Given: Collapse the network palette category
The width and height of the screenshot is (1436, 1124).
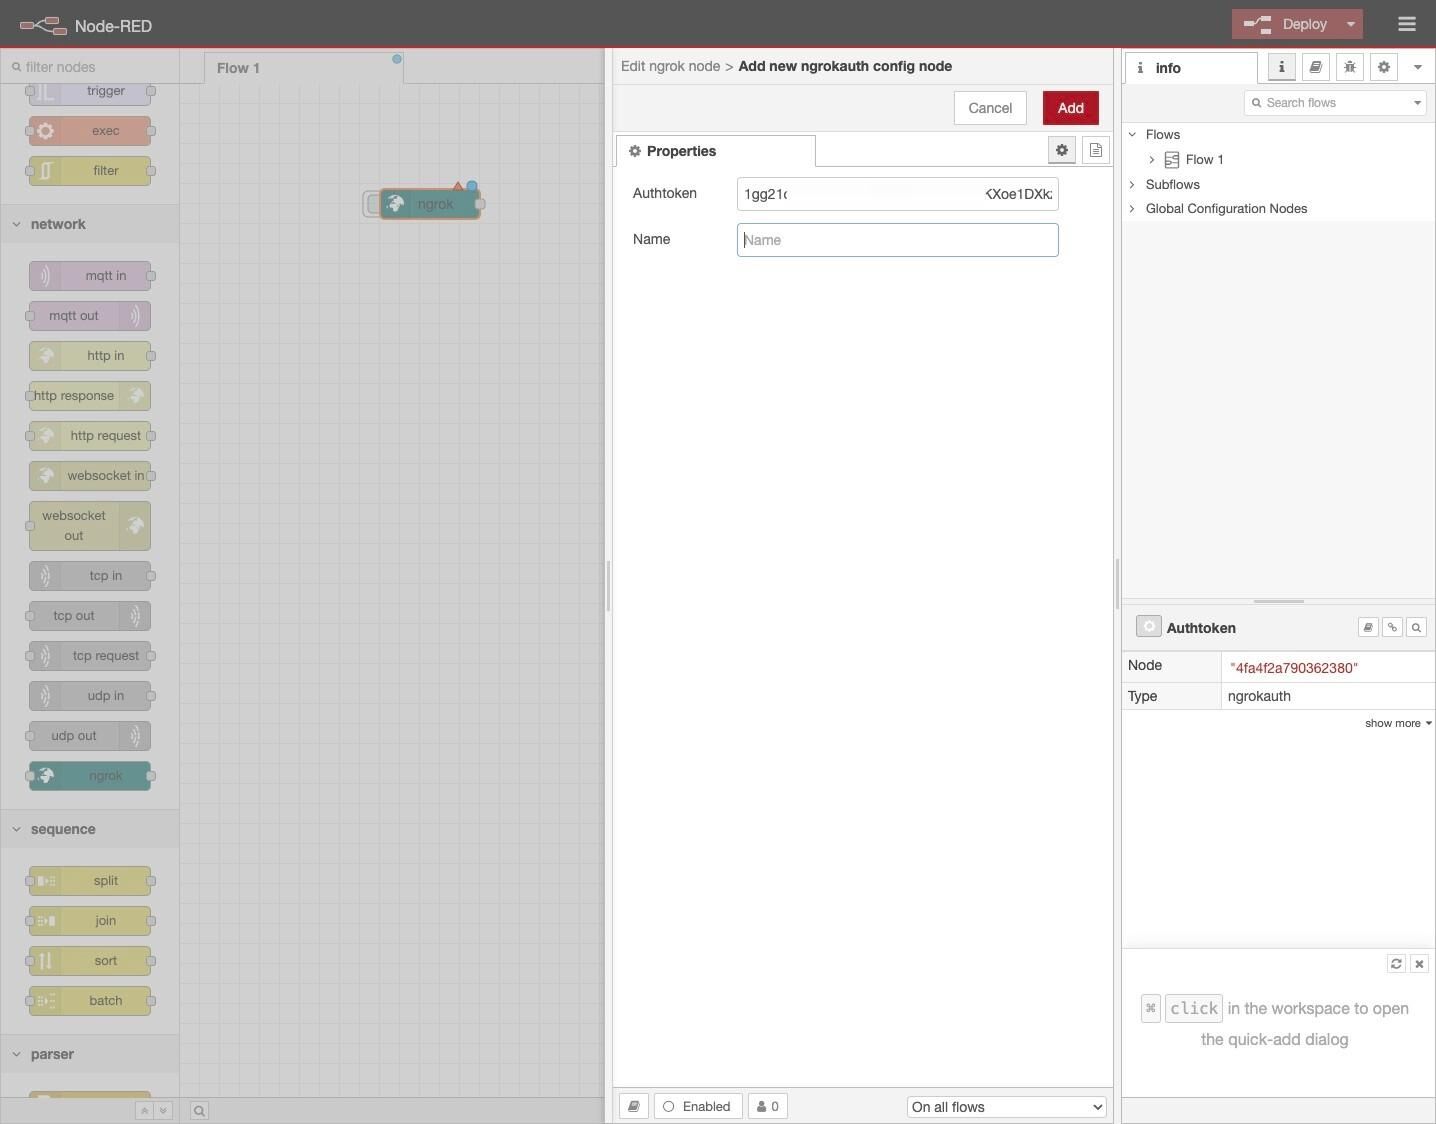Looking at the screenshot, I should [57, 223].
